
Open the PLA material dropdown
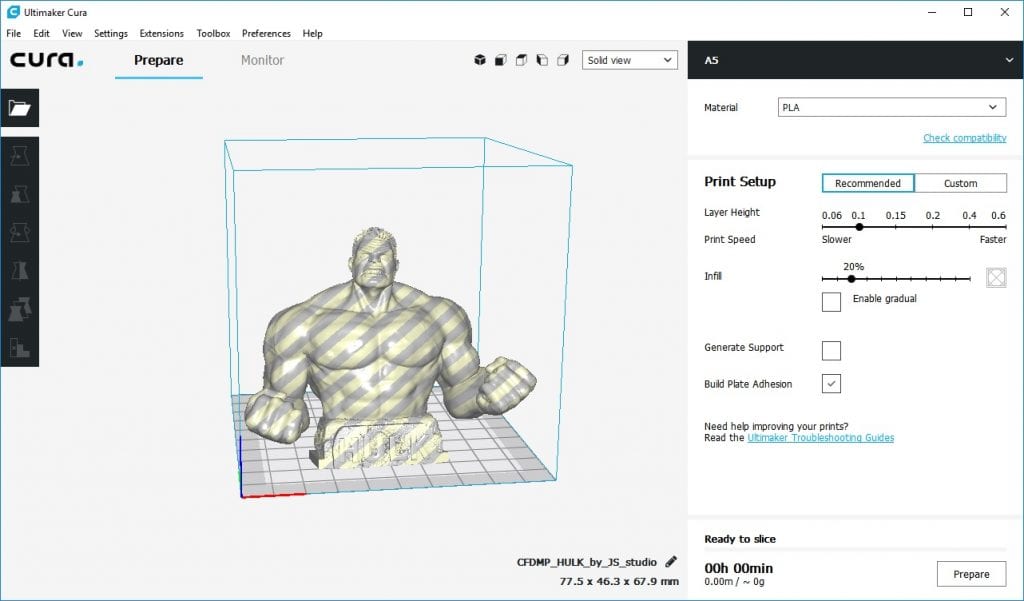(x=892, y=107)
